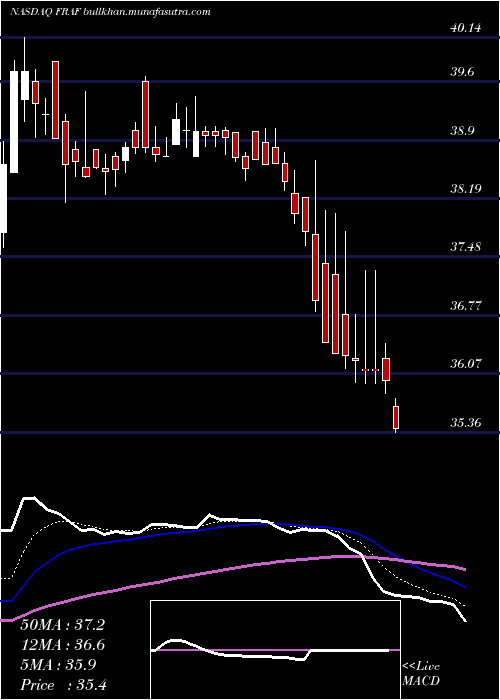
Task: Click the 35.36 price level label
Action: click(x=465, y=422)
